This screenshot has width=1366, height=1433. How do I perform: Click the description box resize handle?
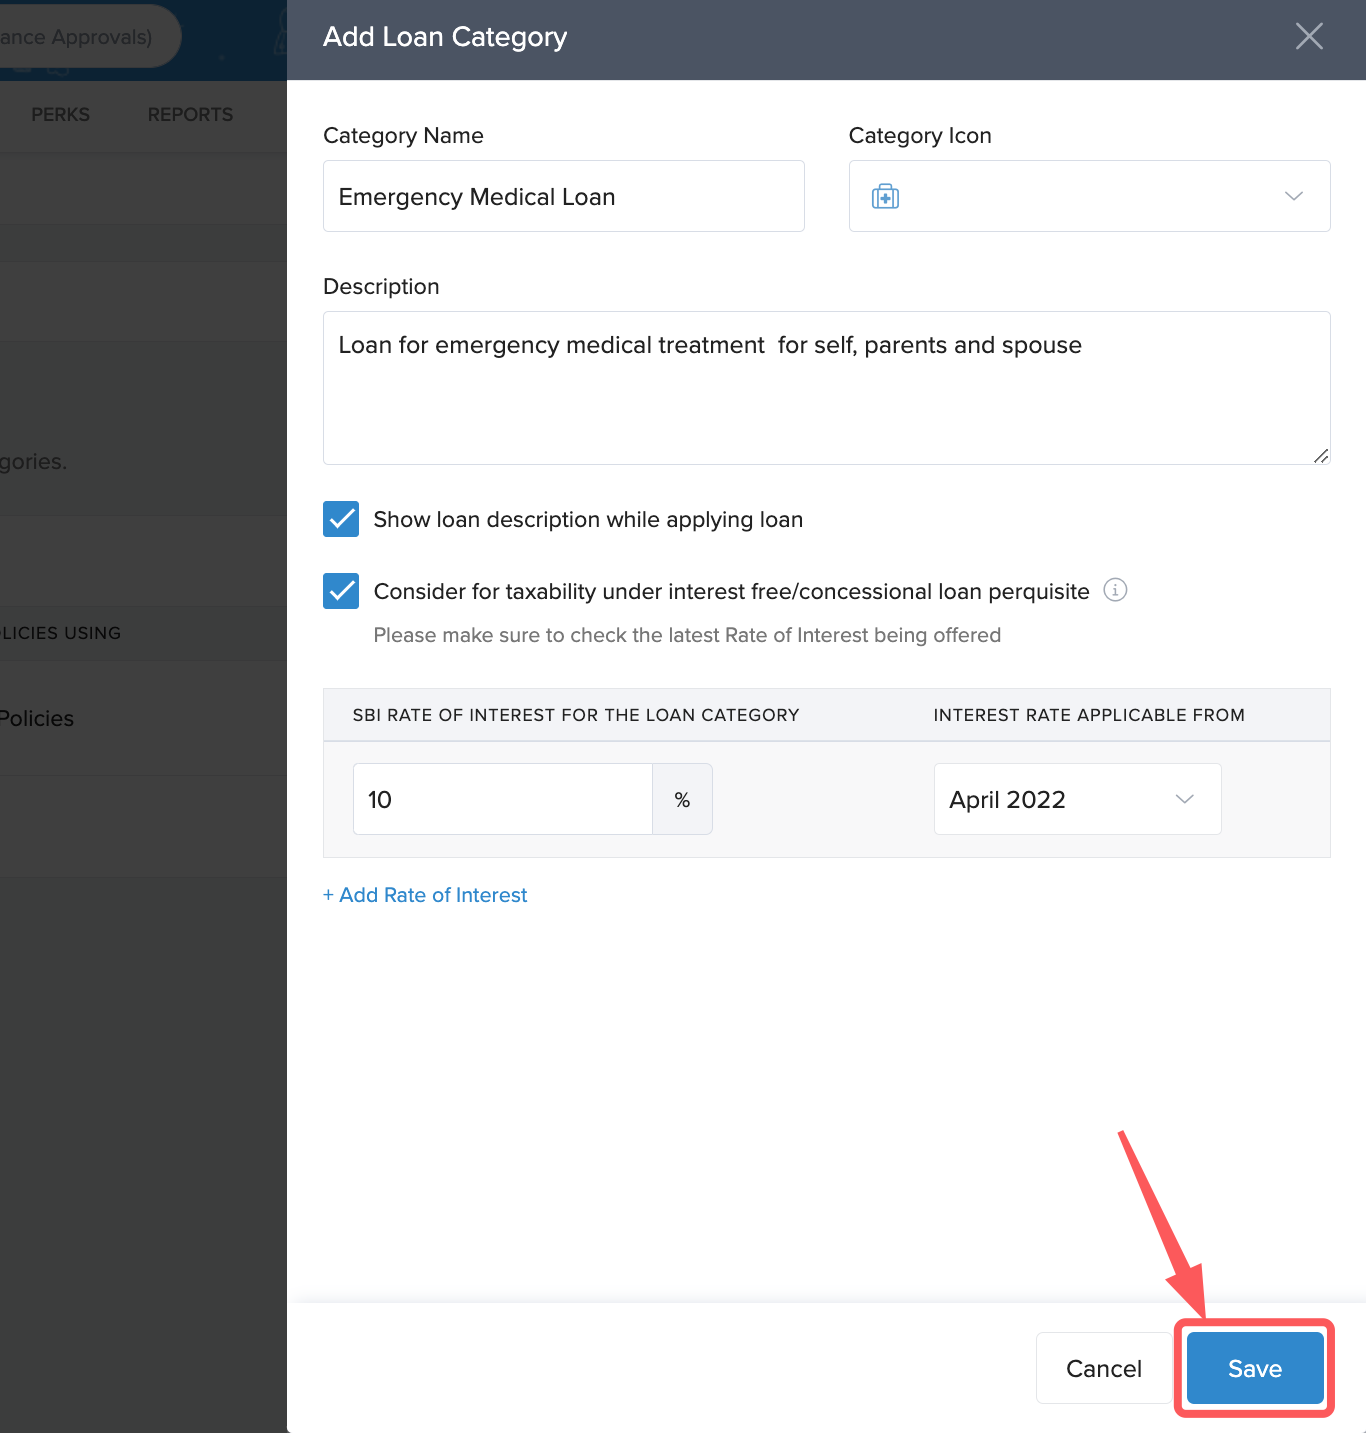pyautogui.click(x=1320, y=455)
